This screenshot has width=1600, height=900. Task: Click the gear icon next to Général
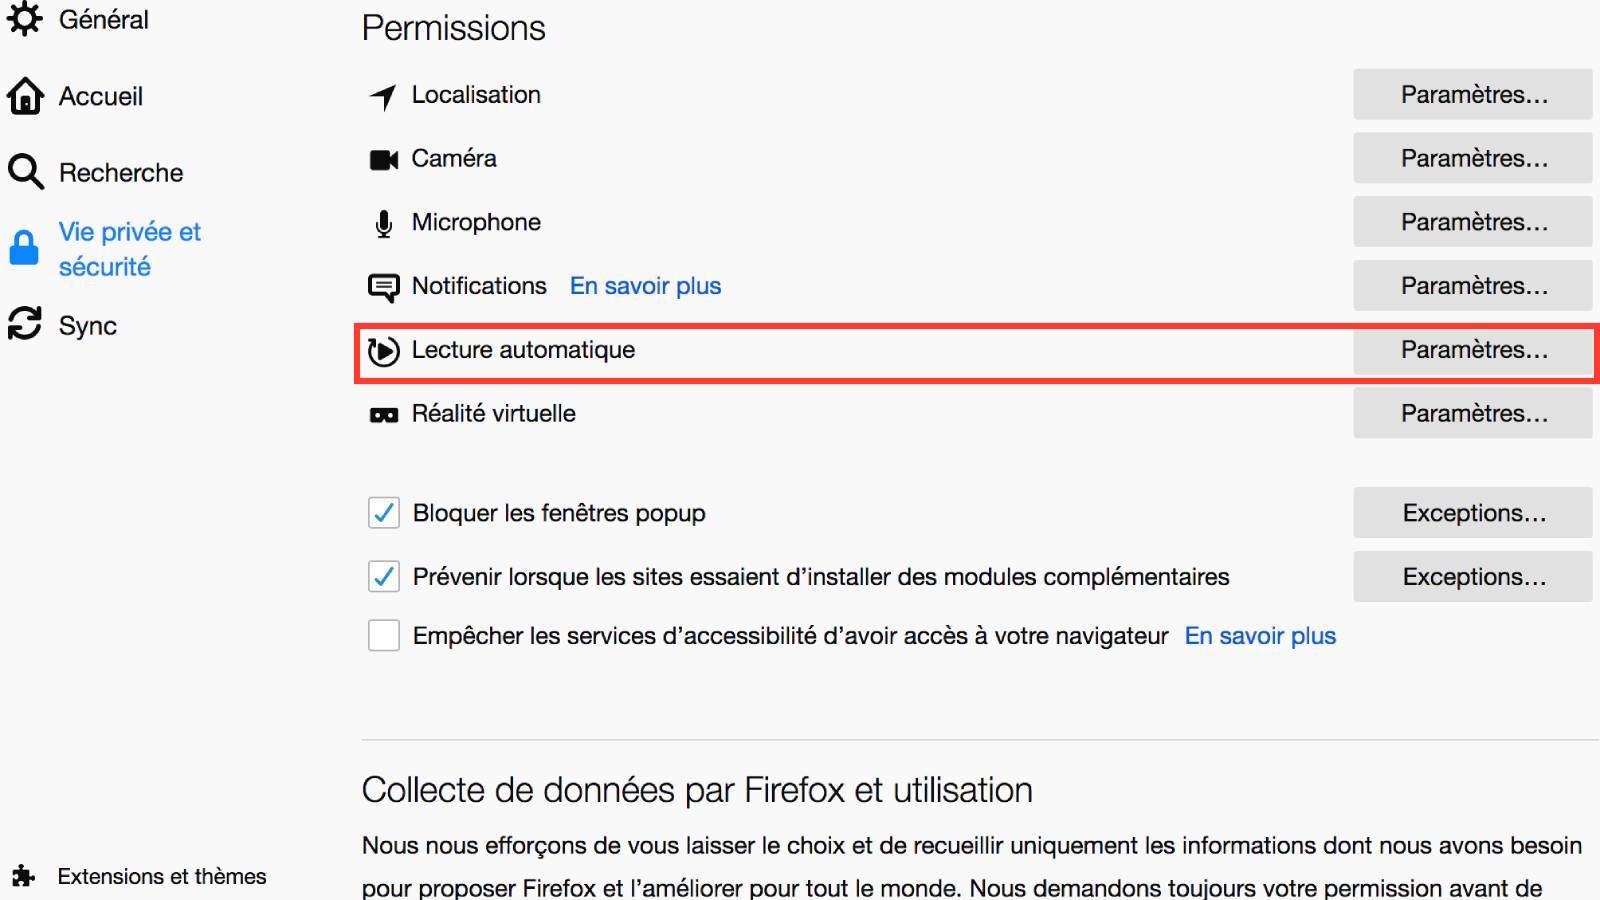[x=25, y=18]
